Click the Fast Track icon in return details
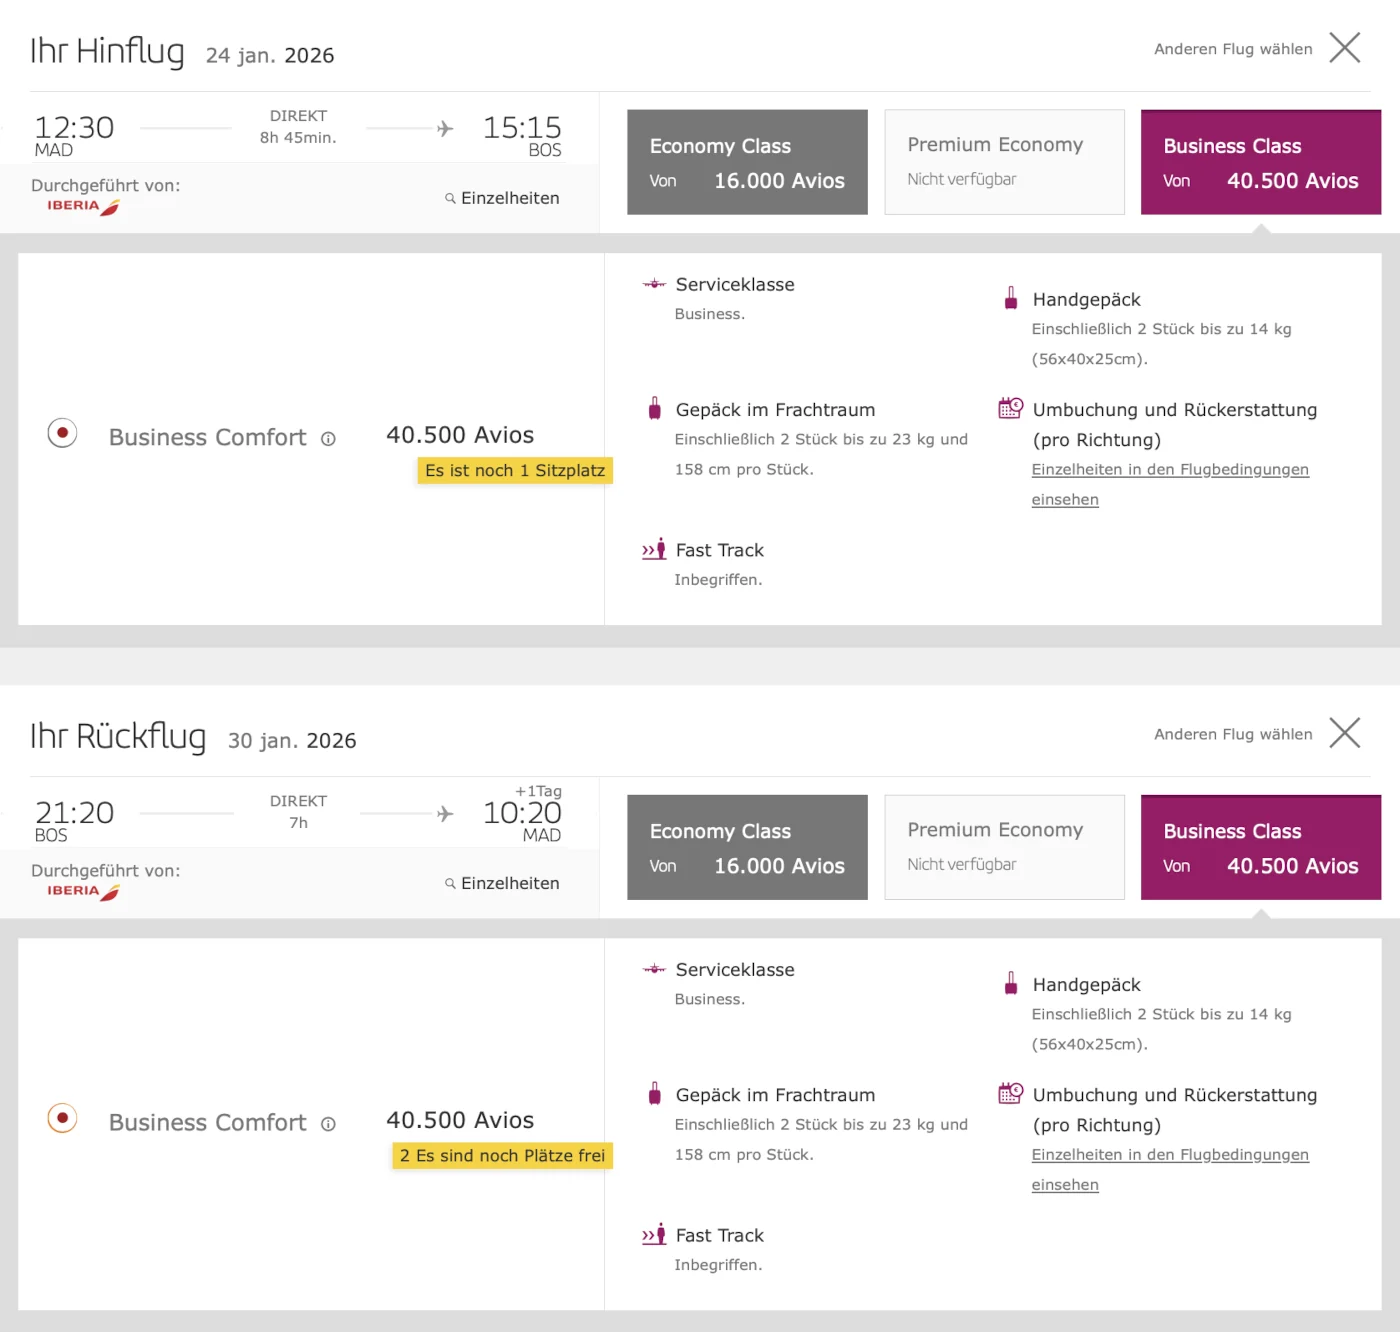The image size is (1400, 1332). click(x=654, y=1235)
